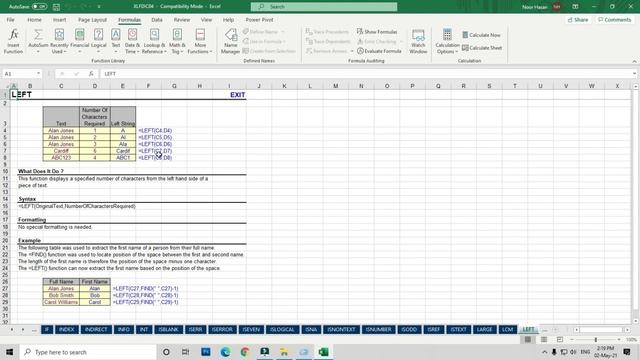Viewport: 640px width, 360px height.
Task: Open Math & Trig functions
Action: click(x=177, y=41)
